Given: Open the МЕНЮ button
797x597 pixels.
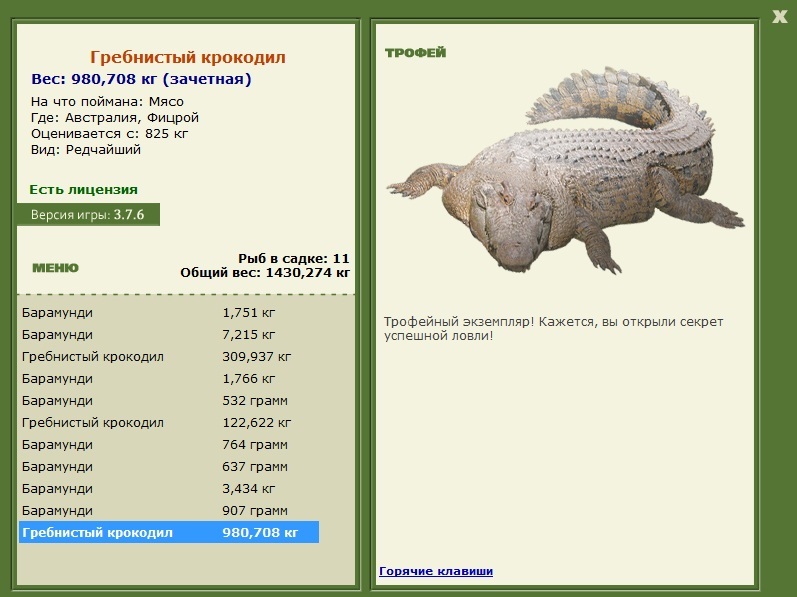Looking at the screenshot, I should [55, 268].
